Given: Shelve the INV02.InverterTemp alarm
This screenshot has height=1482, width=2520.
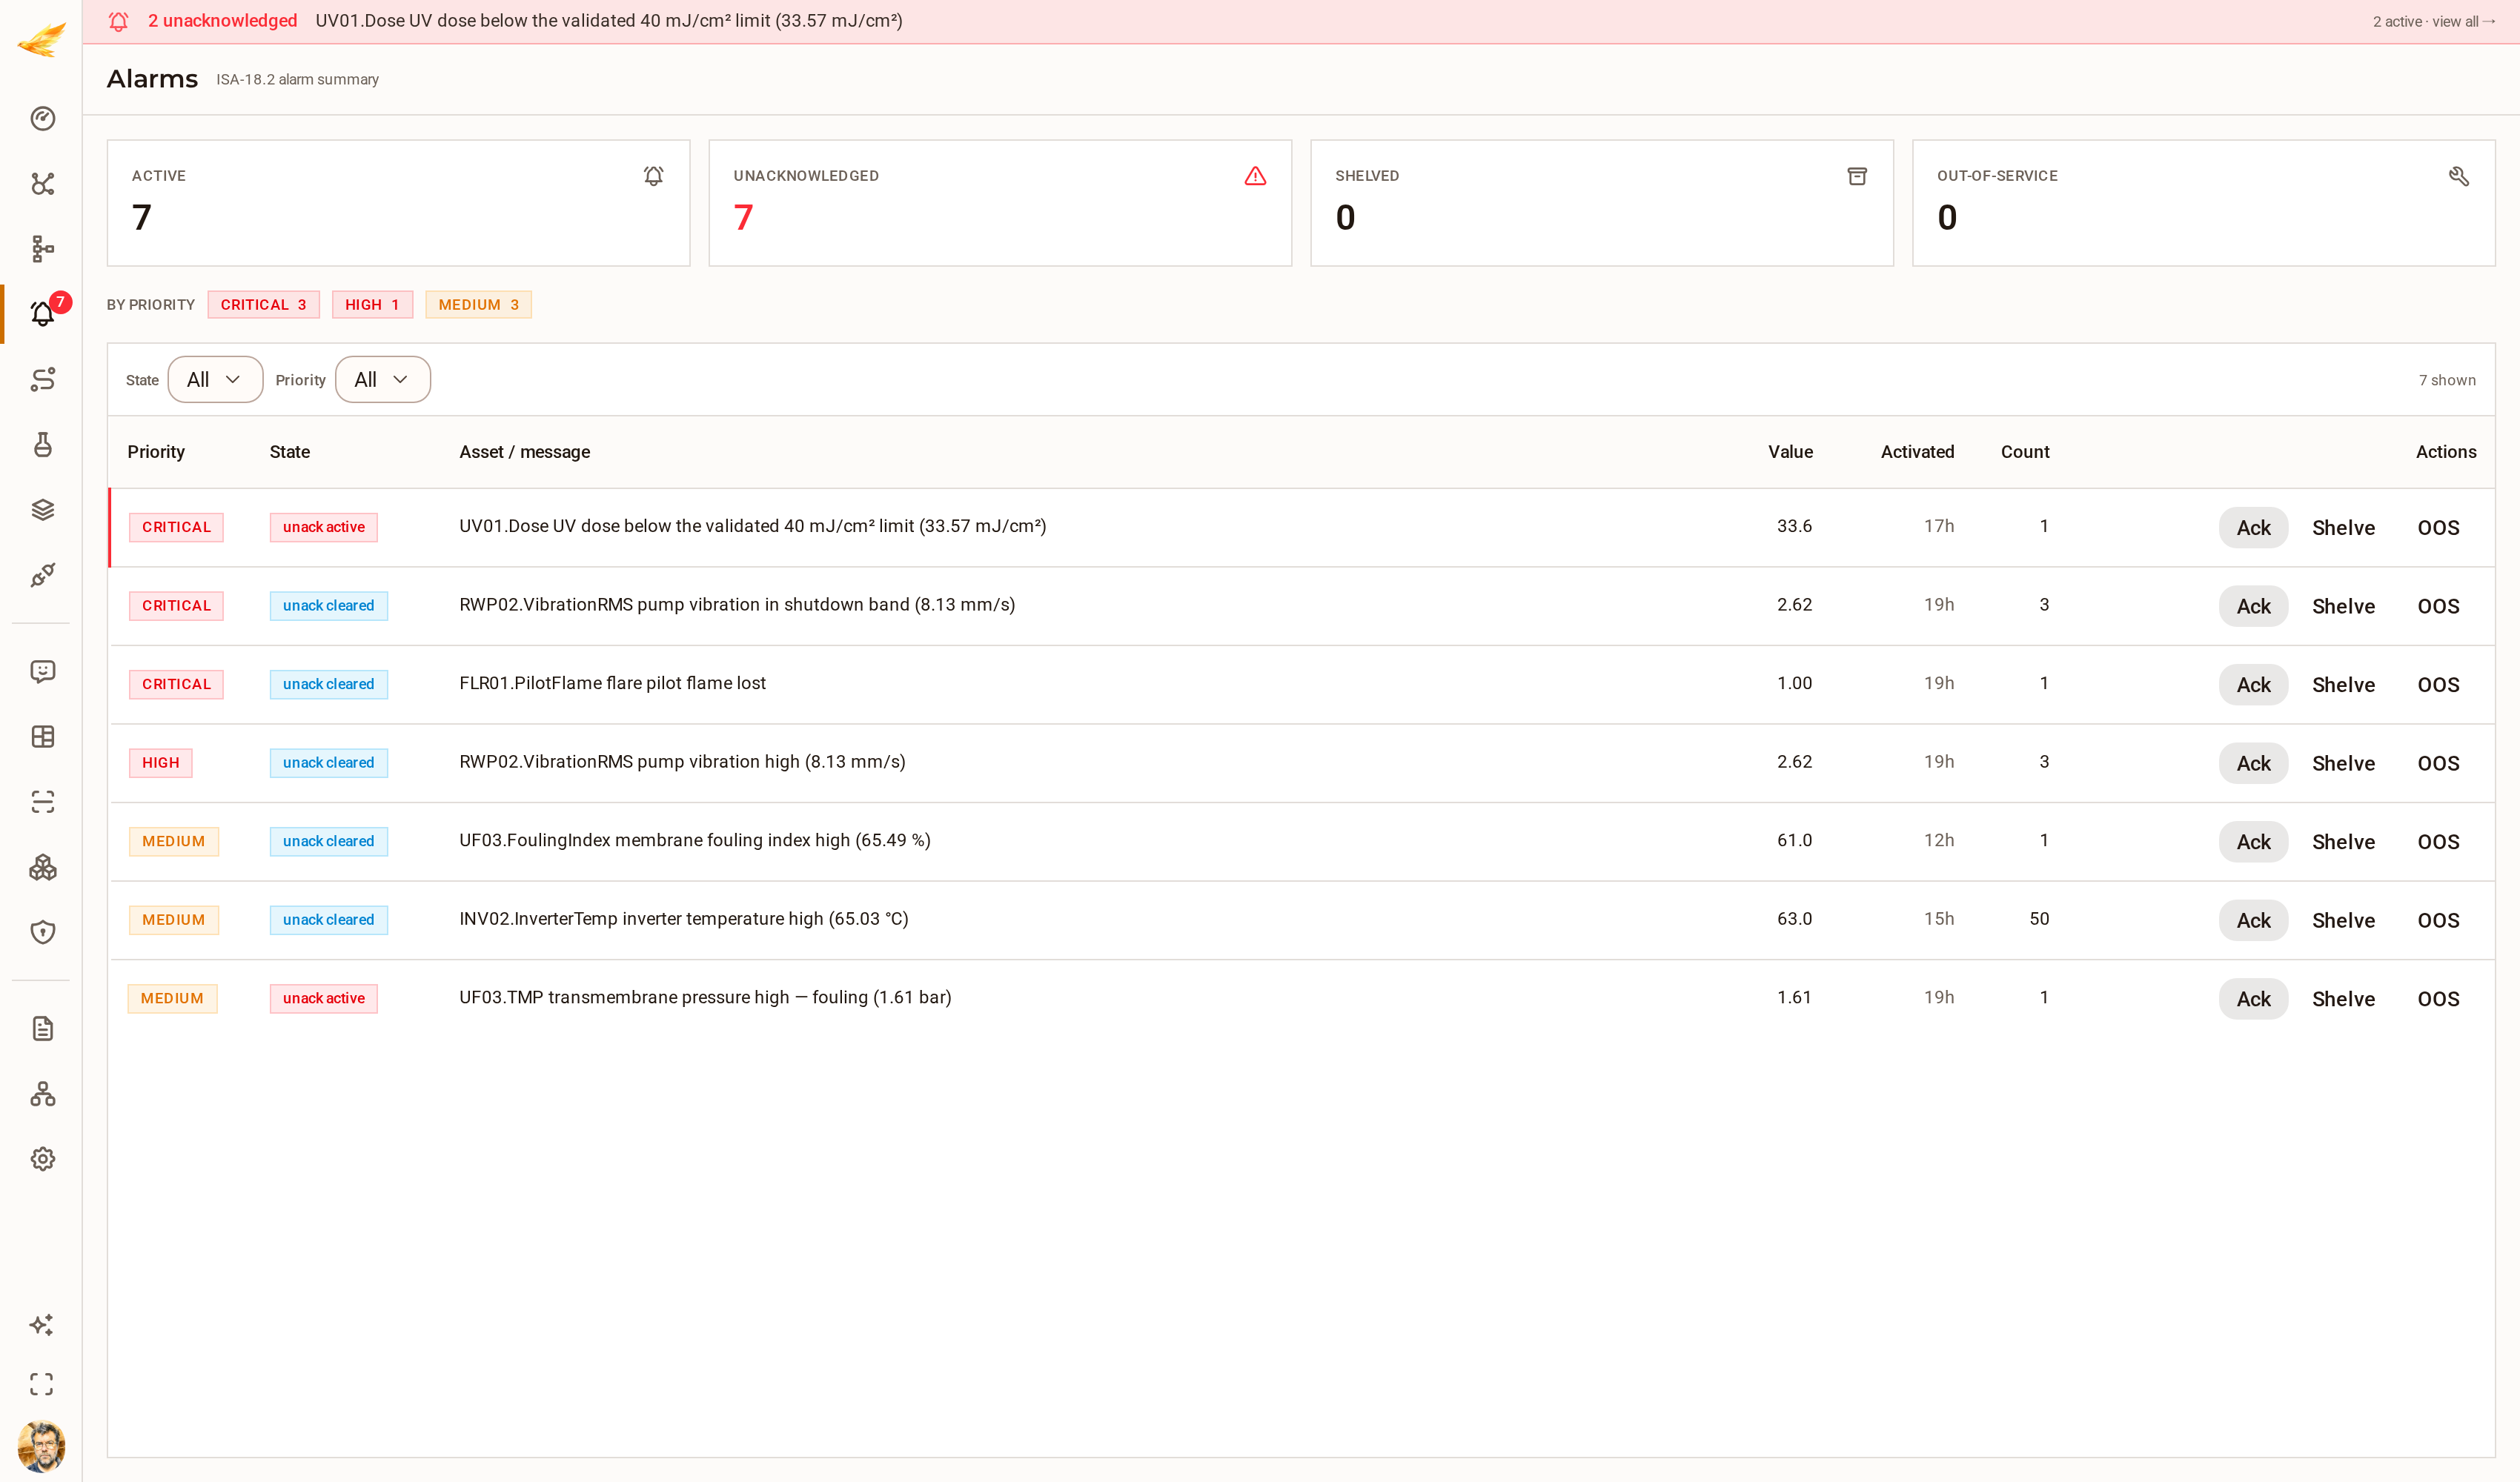Looking at the screenshot, I should (2343, 920).
